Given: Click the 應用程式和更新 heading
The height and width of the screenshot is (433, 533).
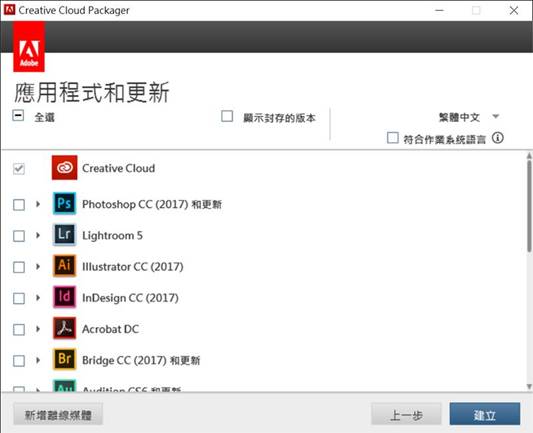Looking at the screenshot, I should tap(92, 92).
